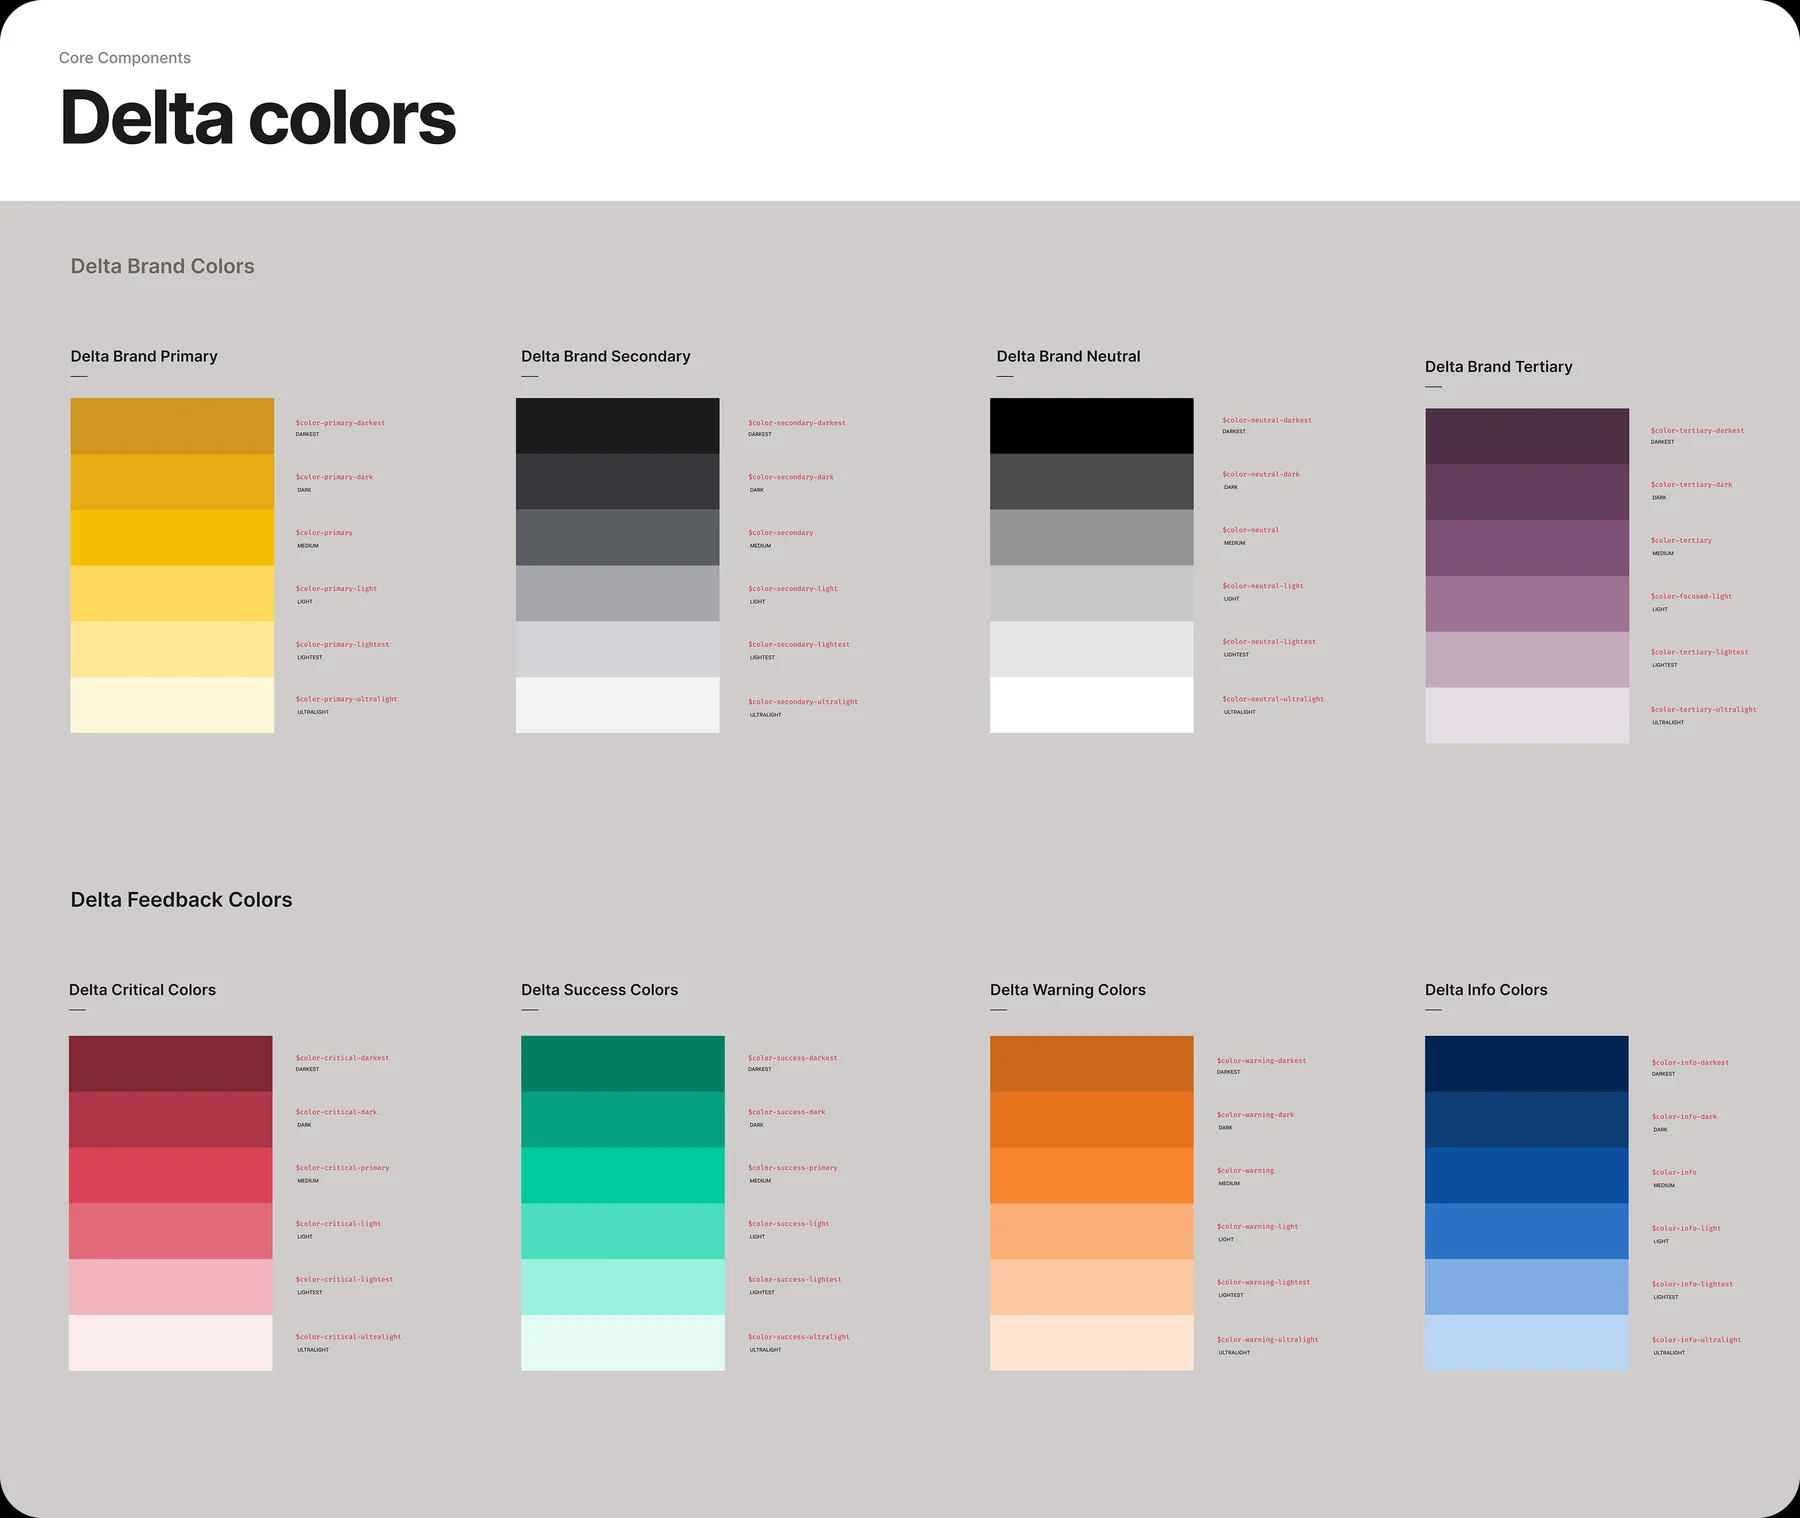Click the Delta Warning Colors heading
Screen dimensions: 1800x1518
[x=1067, y=990]
